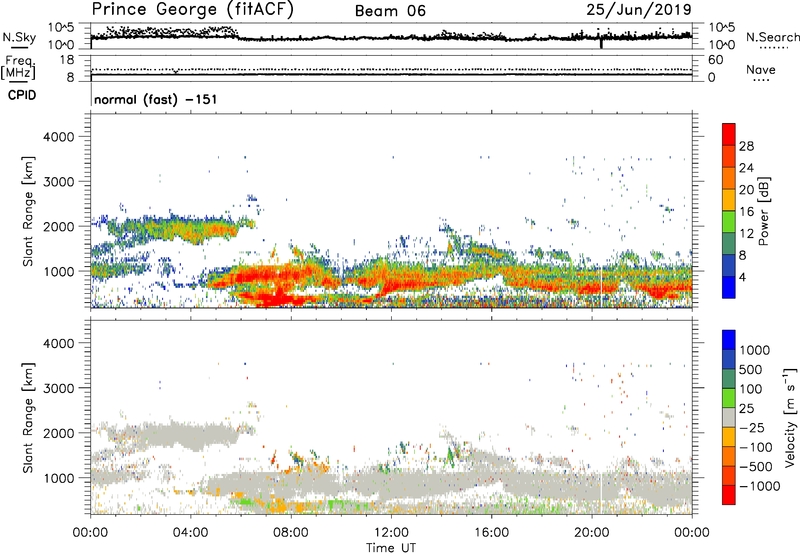
Task: Click the '16:00' time axis tick
Action: pos(491,533)
